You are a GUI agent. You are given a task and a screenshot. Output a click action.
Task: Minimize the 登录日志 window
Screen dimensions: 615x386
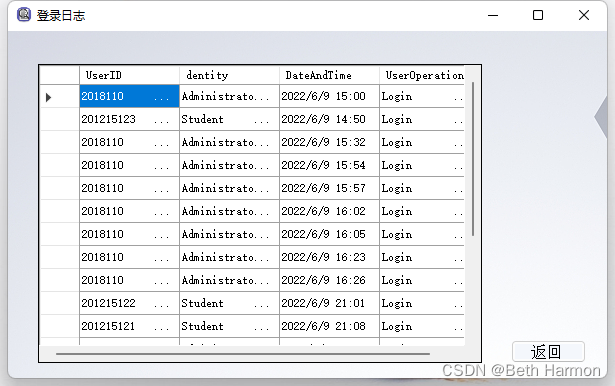(x=493, y=15)
